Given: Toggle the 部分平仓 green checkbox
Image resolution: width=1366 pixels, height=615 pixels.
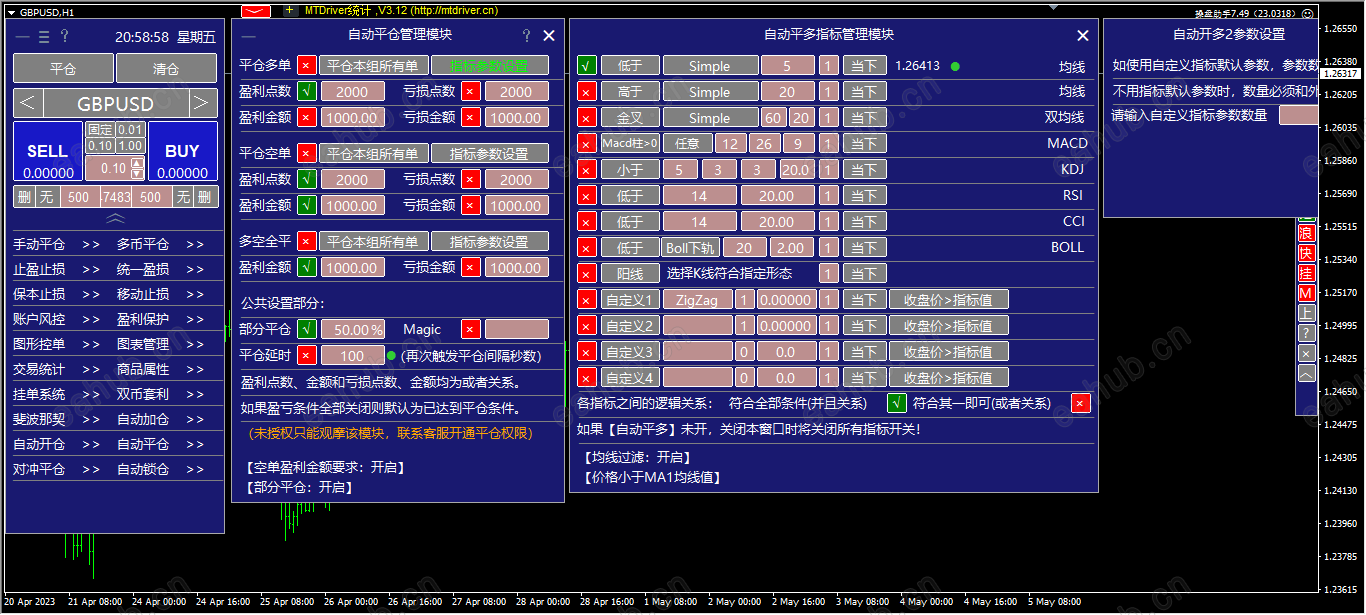Looking at the screenshot, I should click(307, 330).
